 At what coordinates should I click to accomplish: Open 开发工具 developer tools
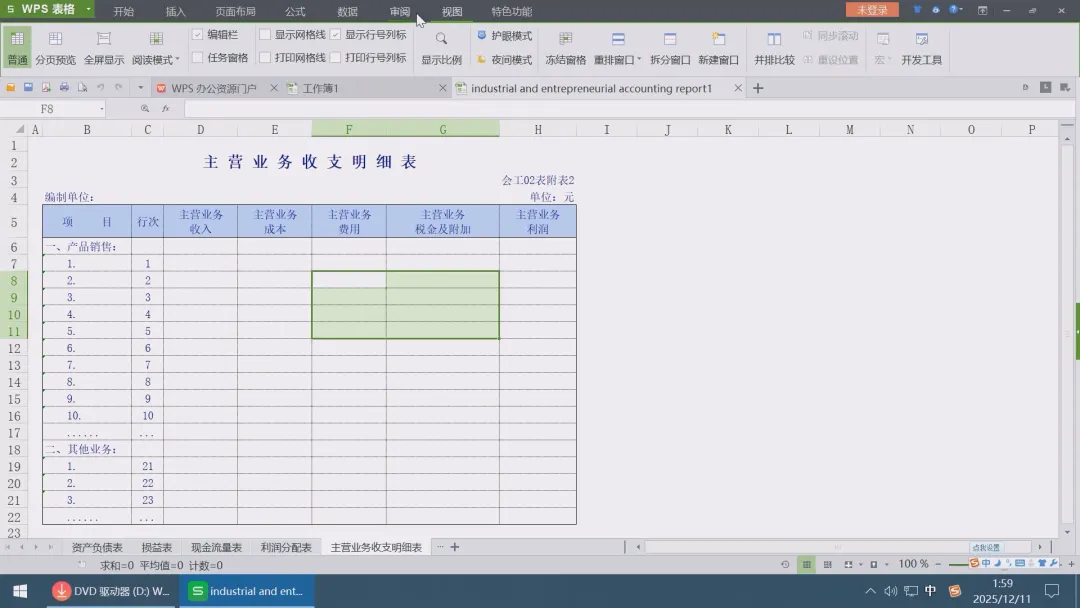(x=922, y=47)
